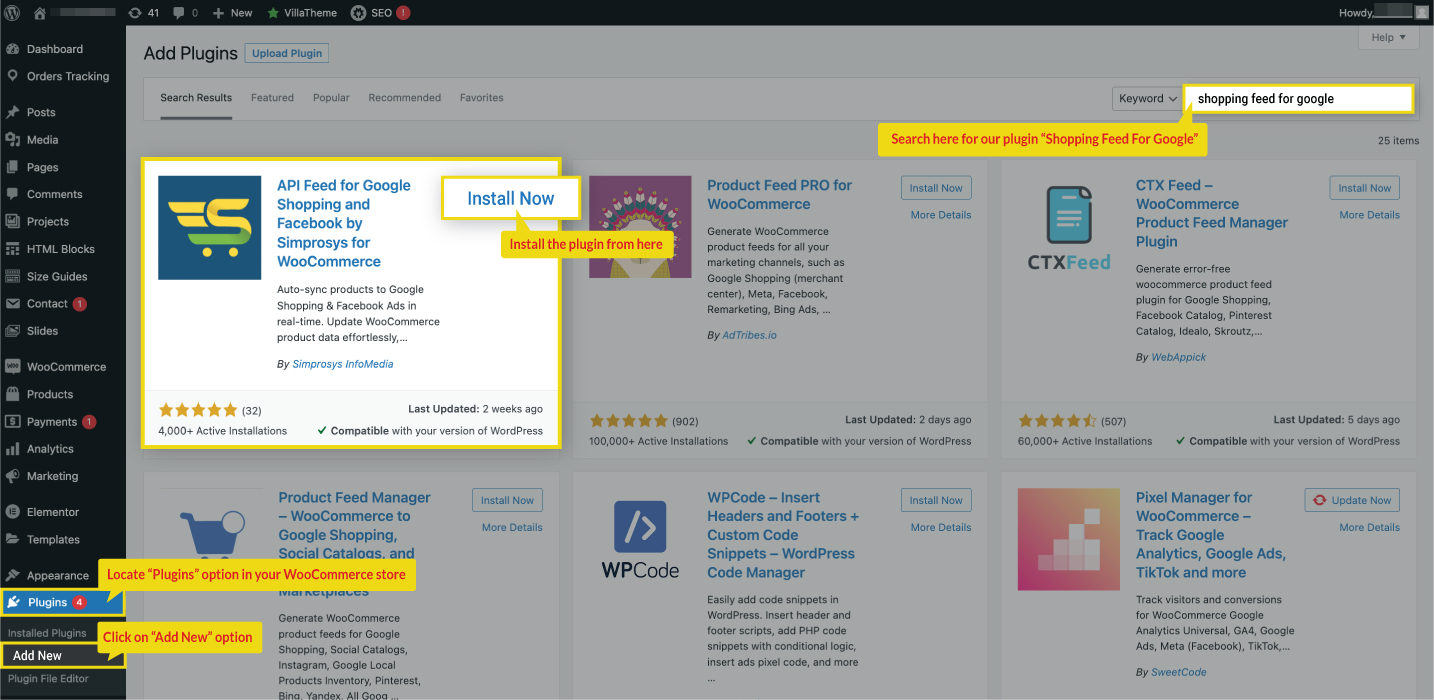Switch to the Search Results tab
This screenshot has height=700, width=1434.
click(196, 98)
